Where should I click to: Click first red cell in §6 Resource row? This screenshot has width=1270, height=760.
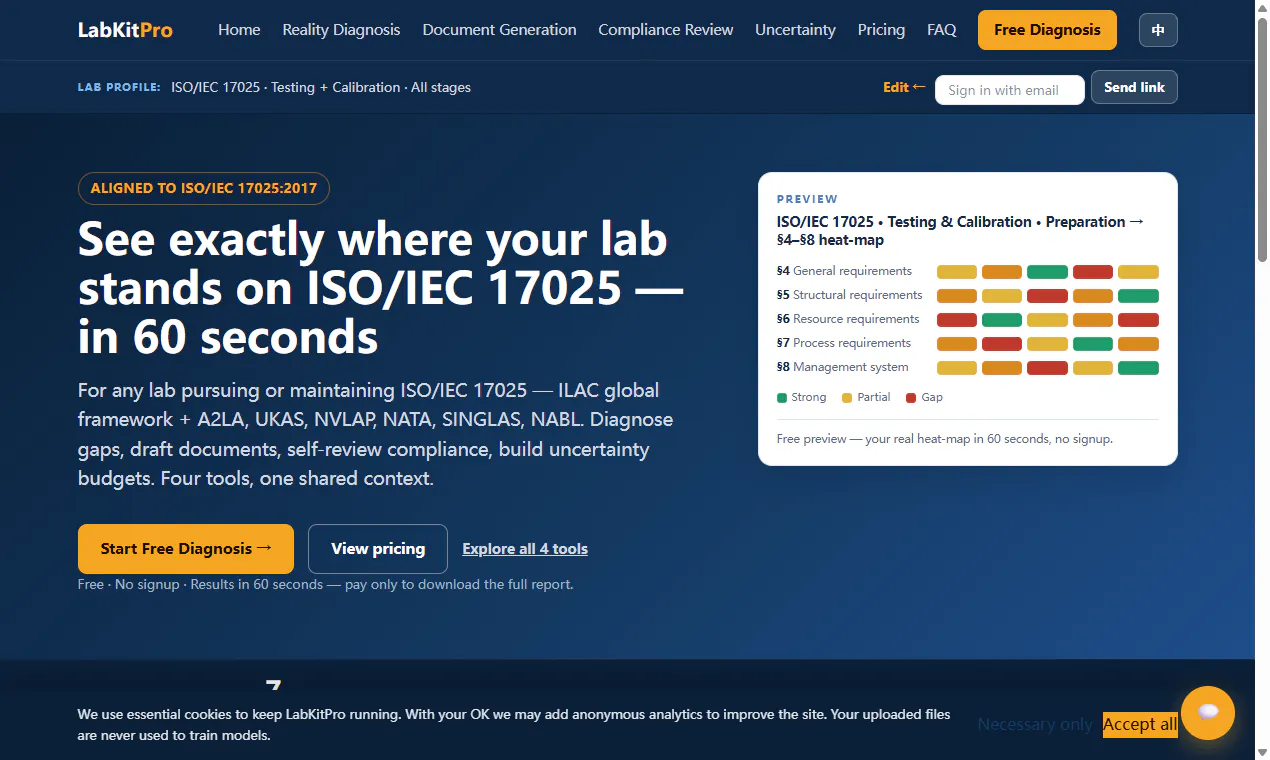956,320
